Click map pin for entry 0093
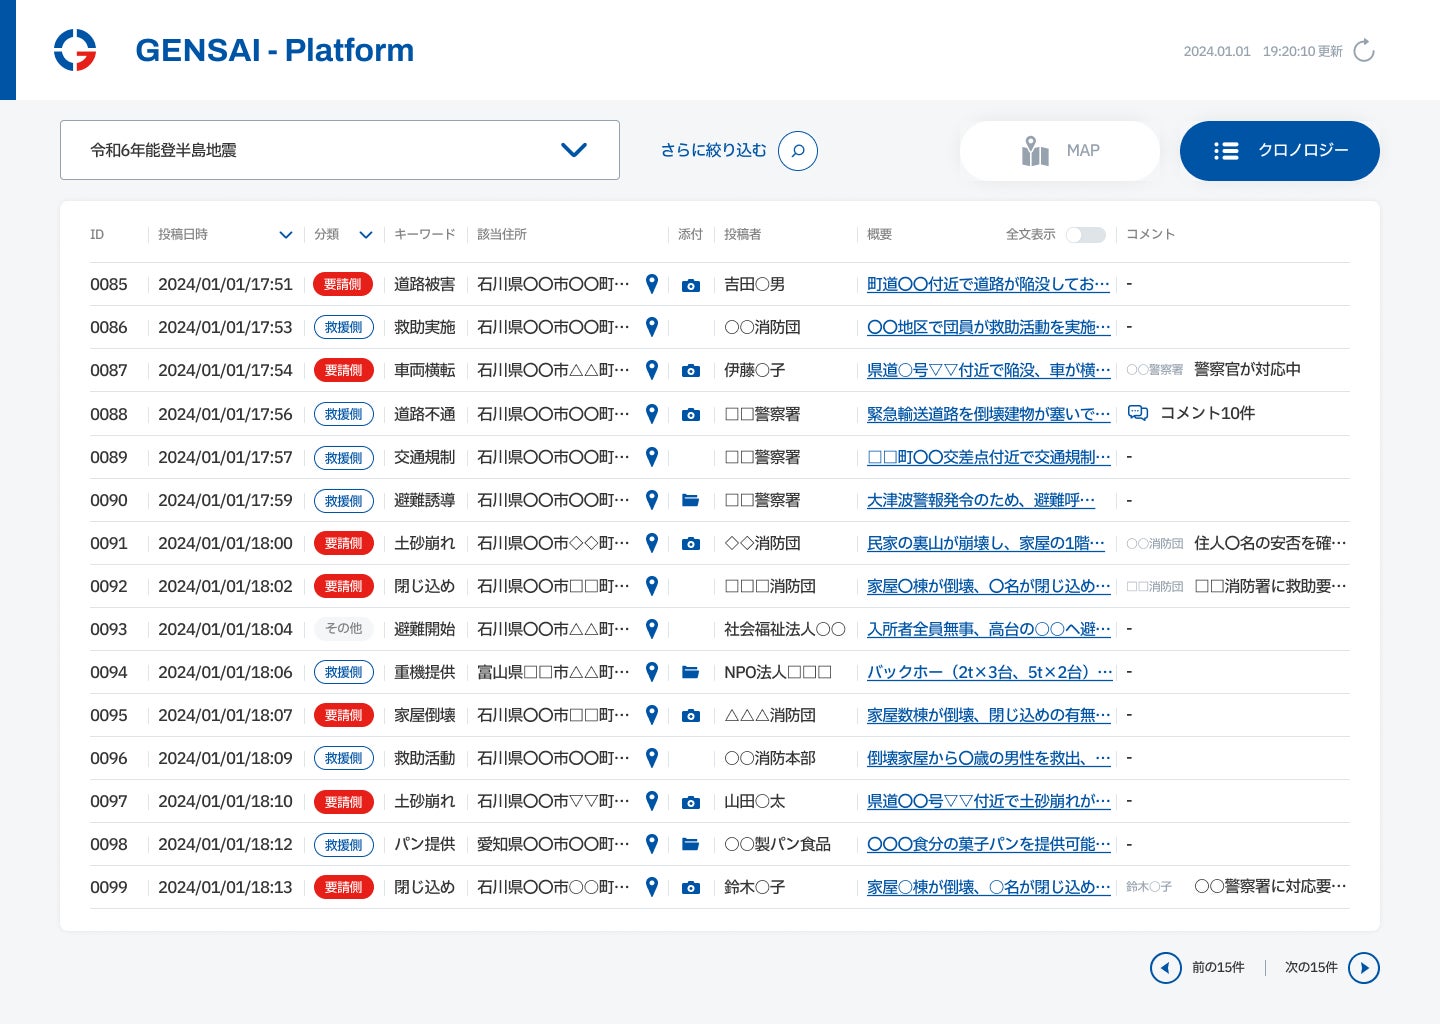This screenshot has height=1024, width=1440. tap(652, 629)
